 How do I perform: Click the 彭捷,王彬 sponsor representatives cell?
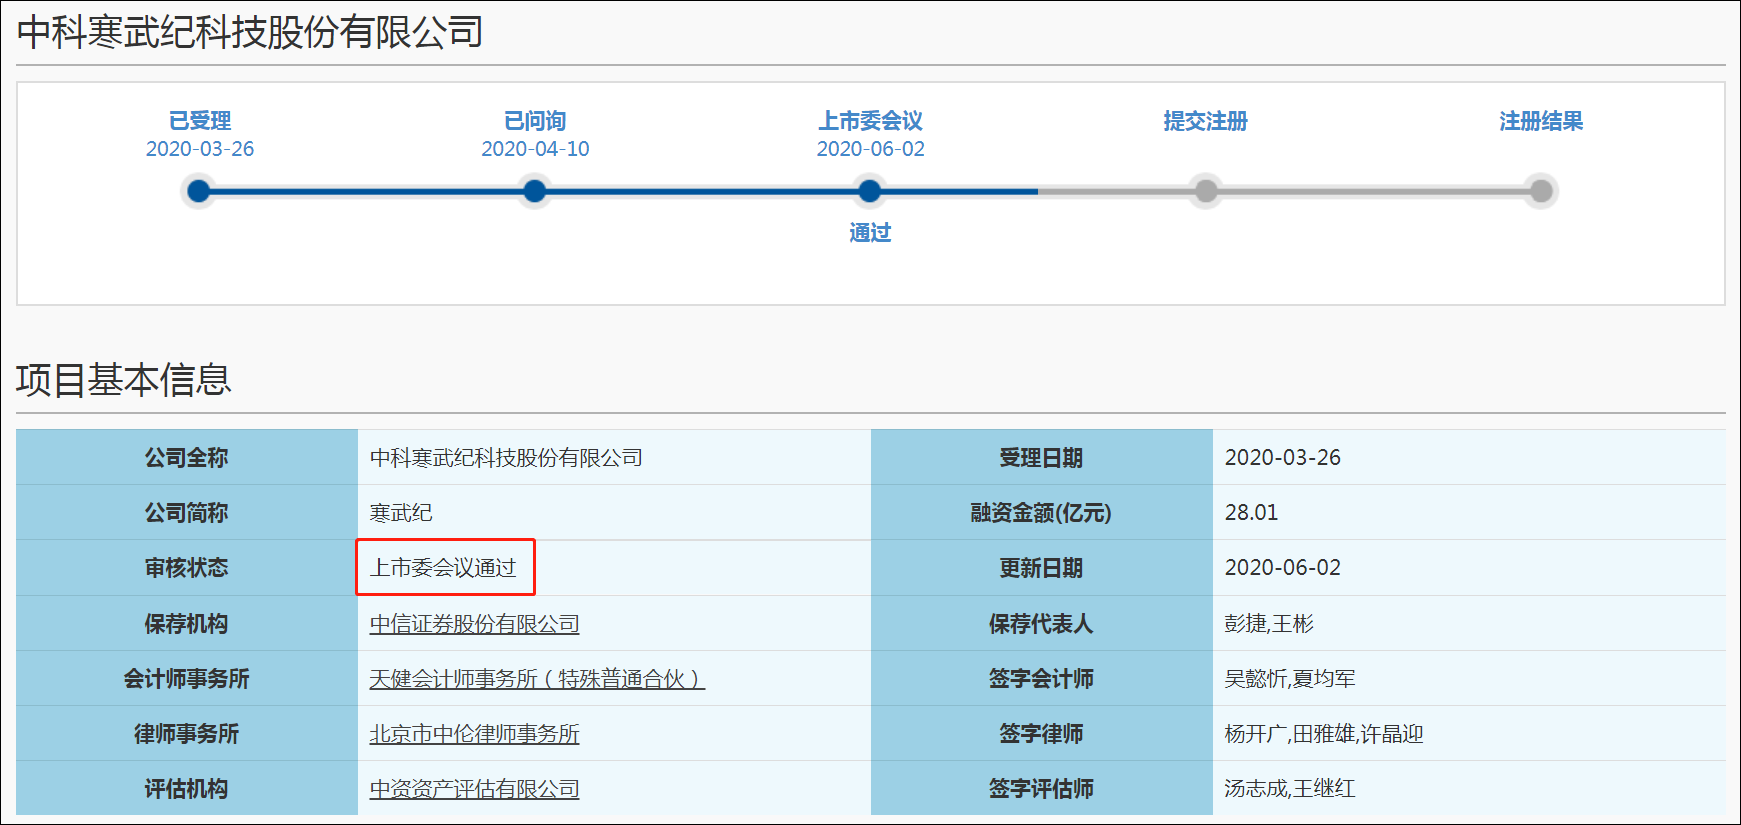[x=1269, y=624]
